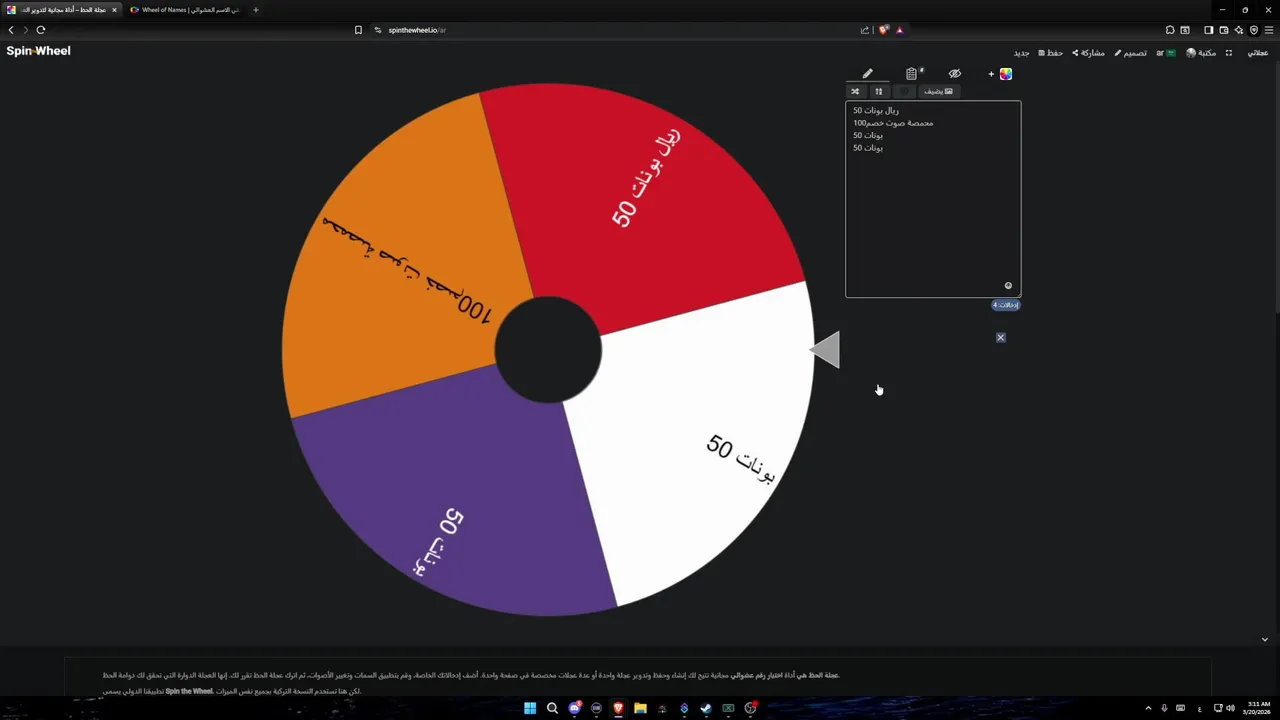The width and height of the screenshot is (1280, 720).
Task: Open Brave browser from the taskbar
Action: (x=618, y=708)
